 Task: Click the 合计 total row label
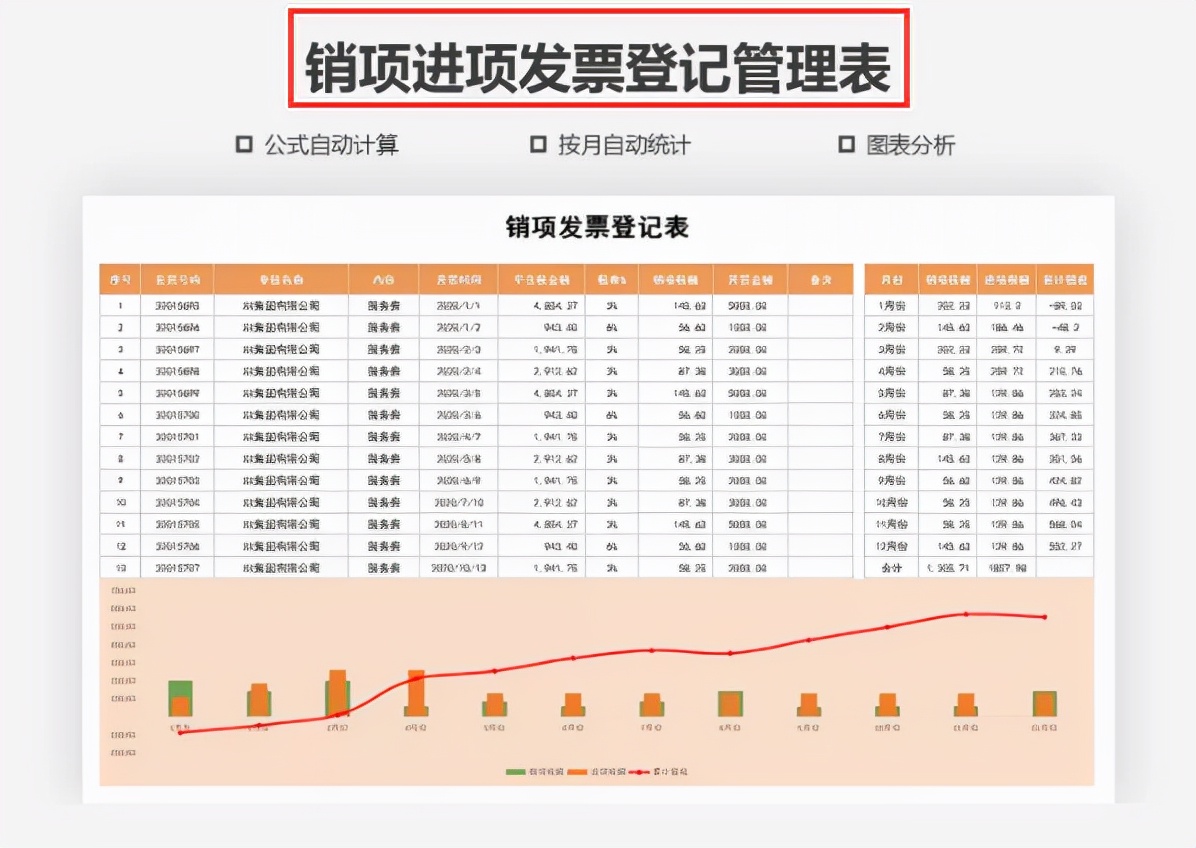click(892, 568)
